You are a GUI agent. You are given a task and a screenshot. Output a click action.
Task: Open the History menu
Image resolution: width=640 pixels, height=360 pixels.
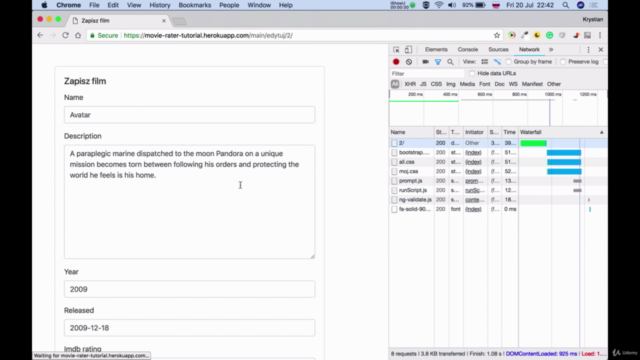[x=160, y=5]
